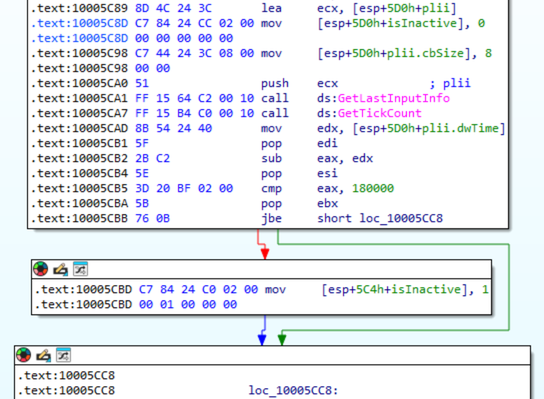Image resolution: width=544 pixels, height=399 pixels.
Task: Click opcode bytes 8B 54 24 40
Action: [173, 128]
